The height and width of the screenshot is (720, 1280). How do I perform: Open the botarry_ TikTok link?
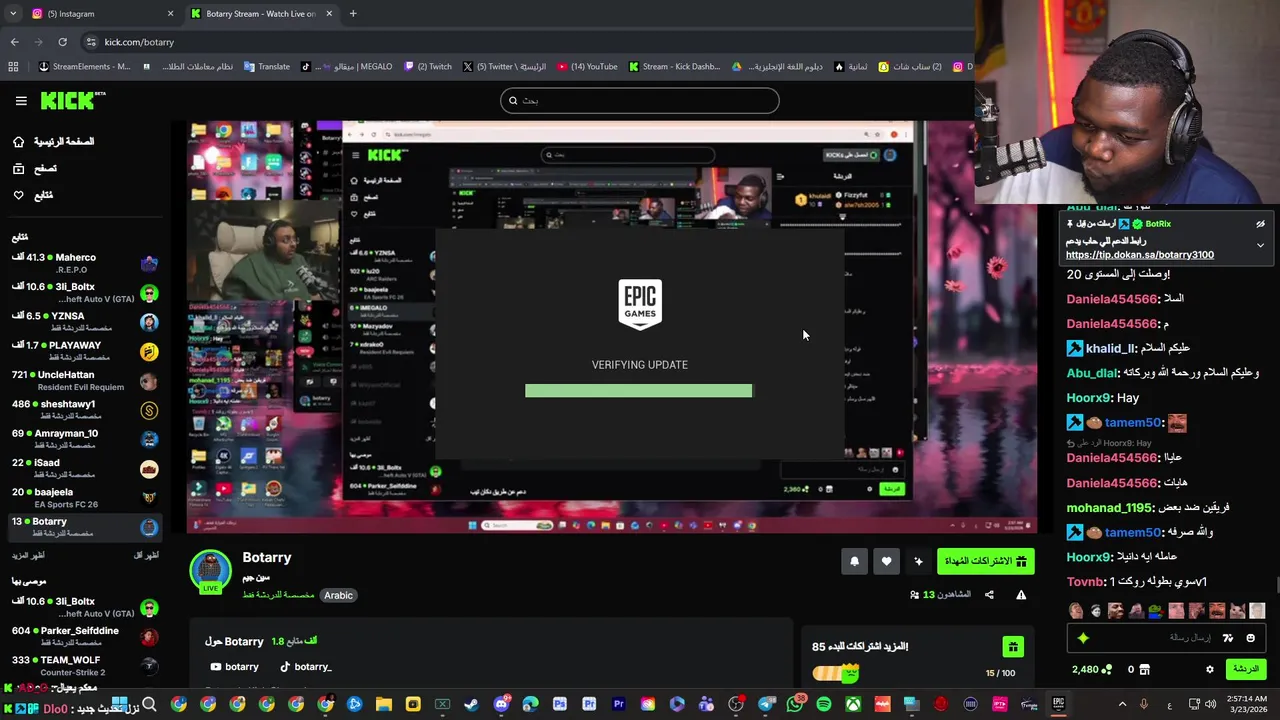pos(306,667)
